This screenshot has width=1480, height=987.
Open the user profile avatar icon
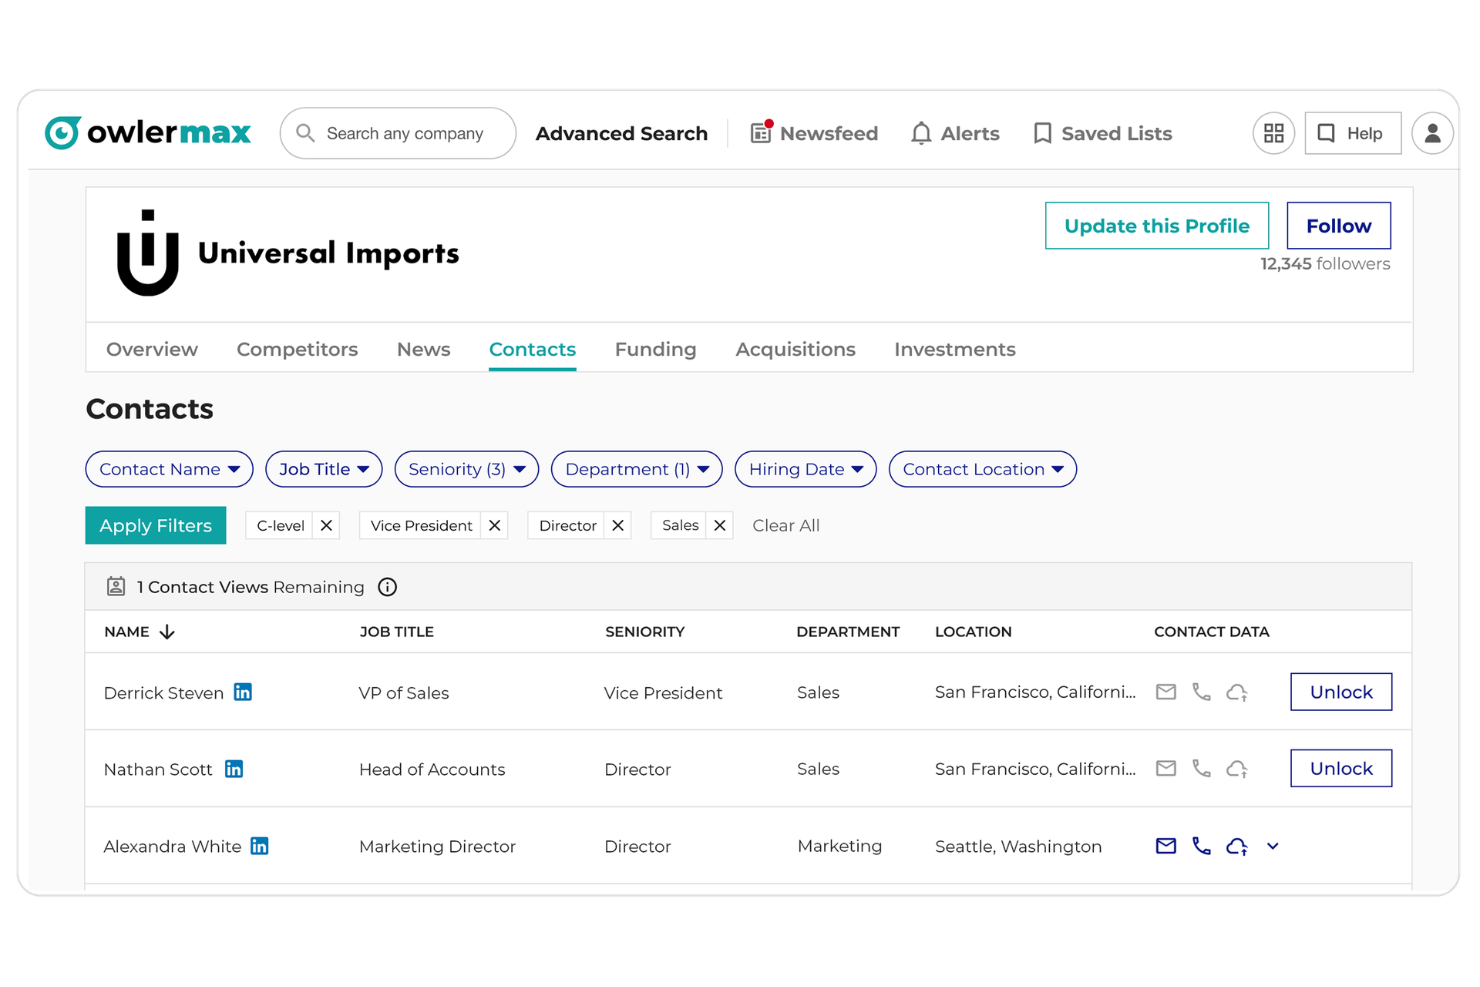(1432, 132)
